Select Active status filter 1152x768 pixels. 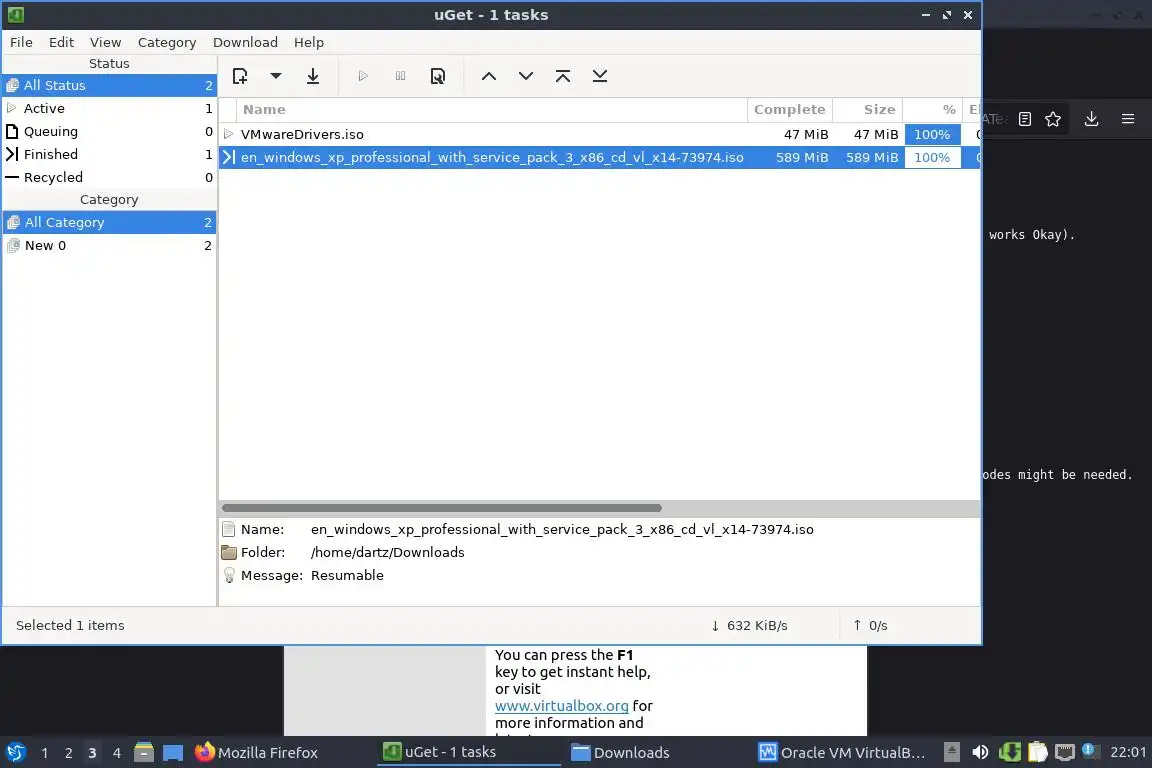coord(109,108)
